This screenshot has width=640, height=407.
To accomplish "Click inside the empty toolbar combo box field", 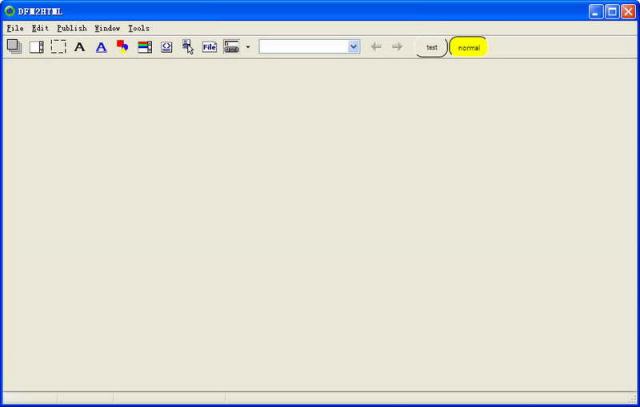I will point(303,47).
